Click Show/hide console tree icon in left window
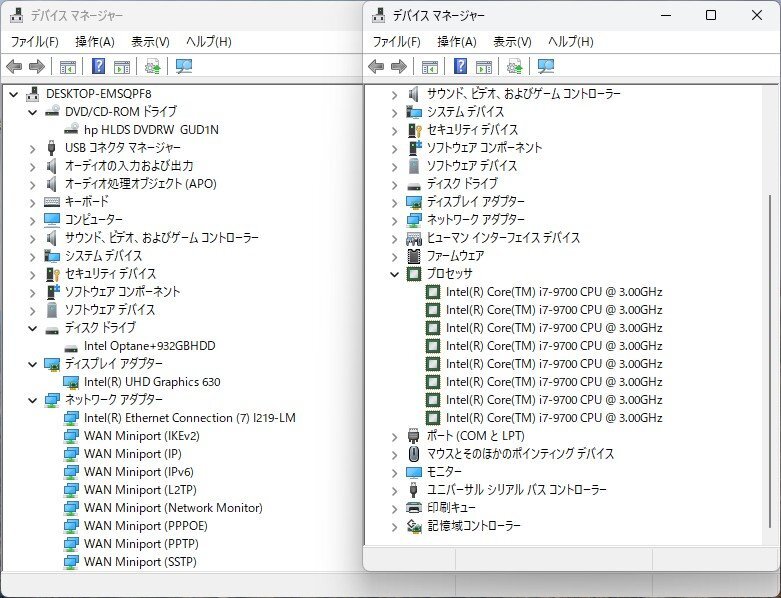Image resolution: width=781 pixels, height=598 pixels. [x=68, y=66]
